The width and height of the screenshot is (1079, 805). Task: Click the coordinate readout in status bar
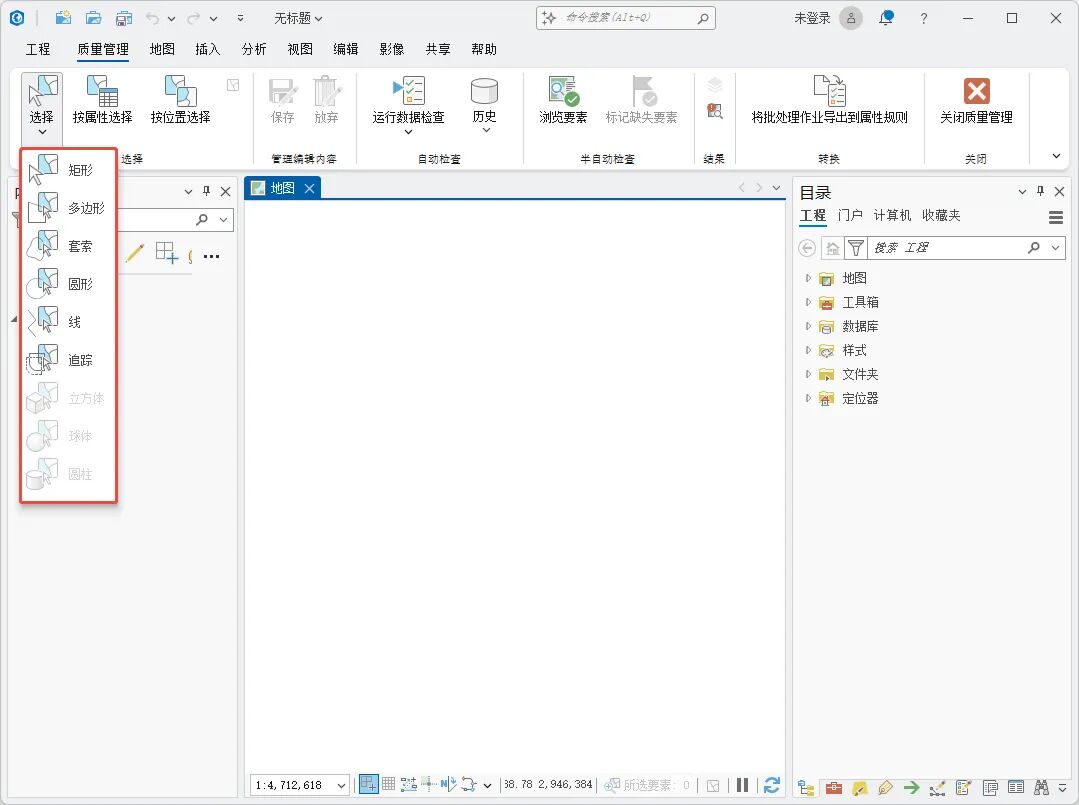coord(548,784)
